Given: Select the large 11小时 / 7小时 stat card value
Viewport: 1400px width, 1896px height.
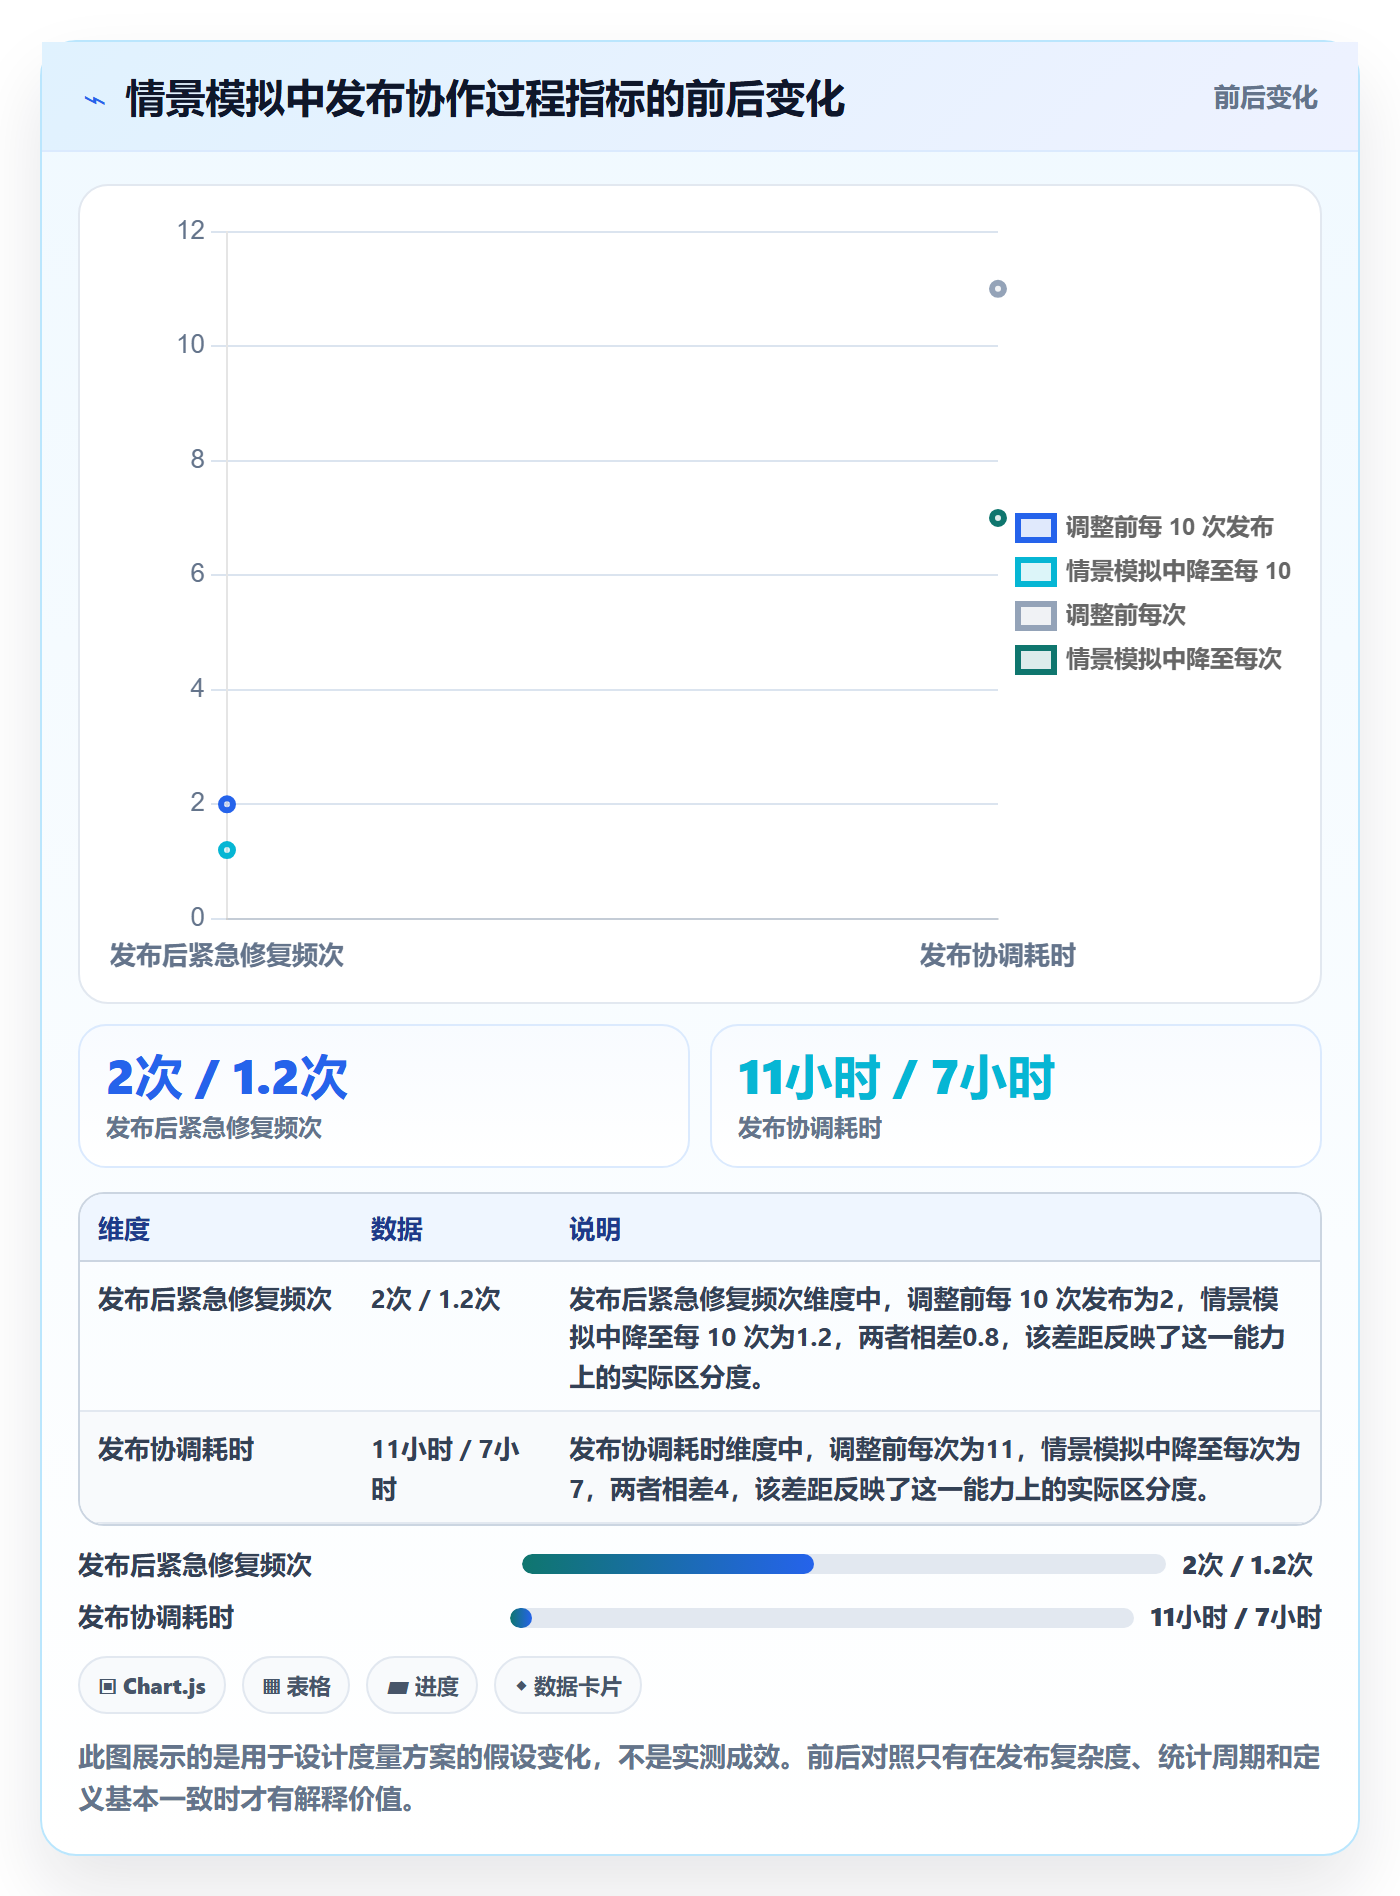Looking at the screenshot, I should (896, 1078).
